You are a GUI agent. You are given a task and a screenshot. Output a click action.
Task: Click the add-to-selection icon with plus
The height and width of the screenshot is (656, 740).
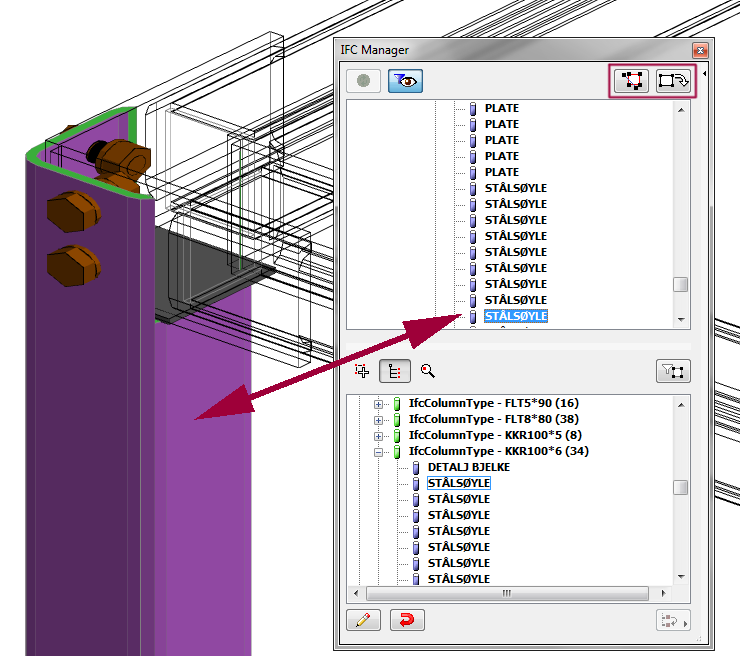(362, 371)
